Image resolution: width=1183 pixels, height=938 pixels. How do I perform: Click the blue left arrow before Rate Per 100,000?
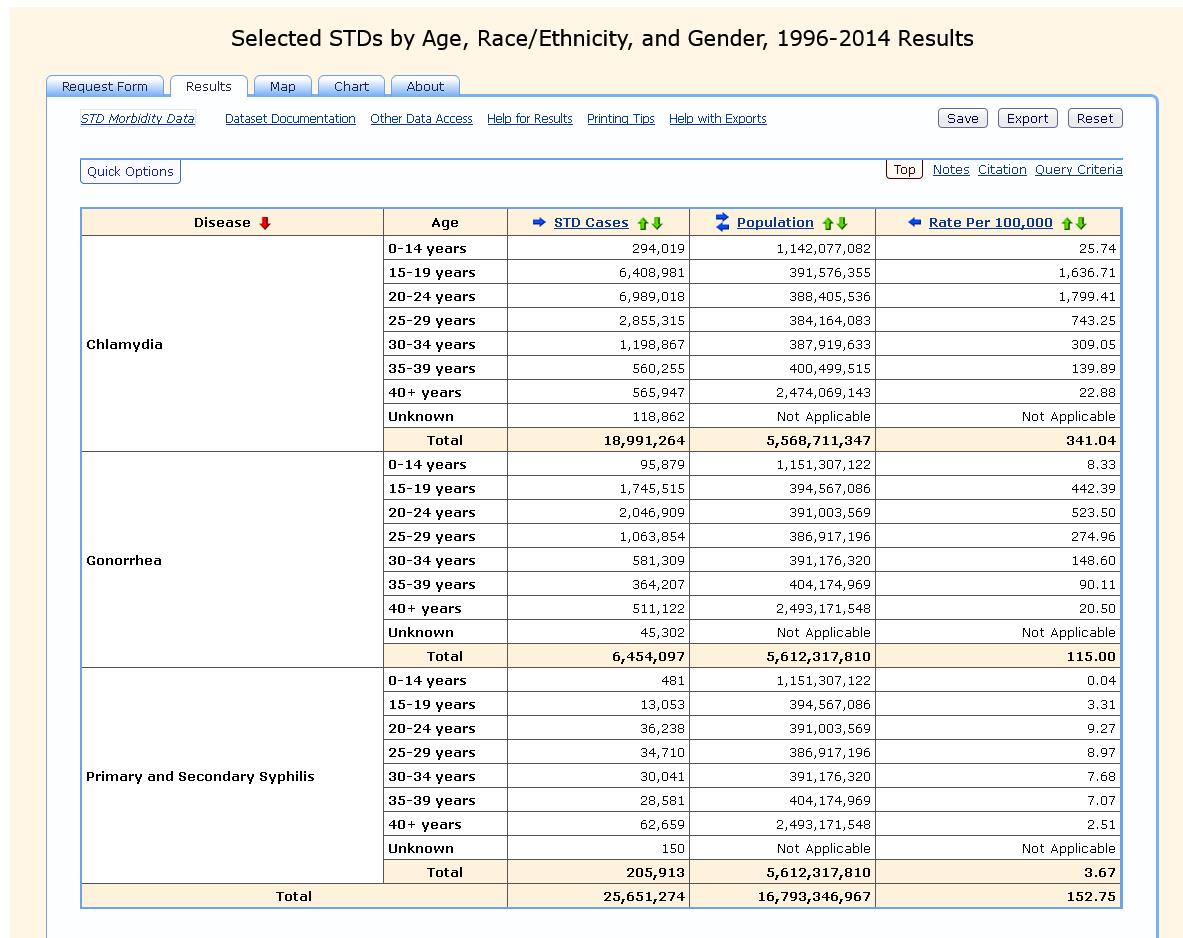914,223
